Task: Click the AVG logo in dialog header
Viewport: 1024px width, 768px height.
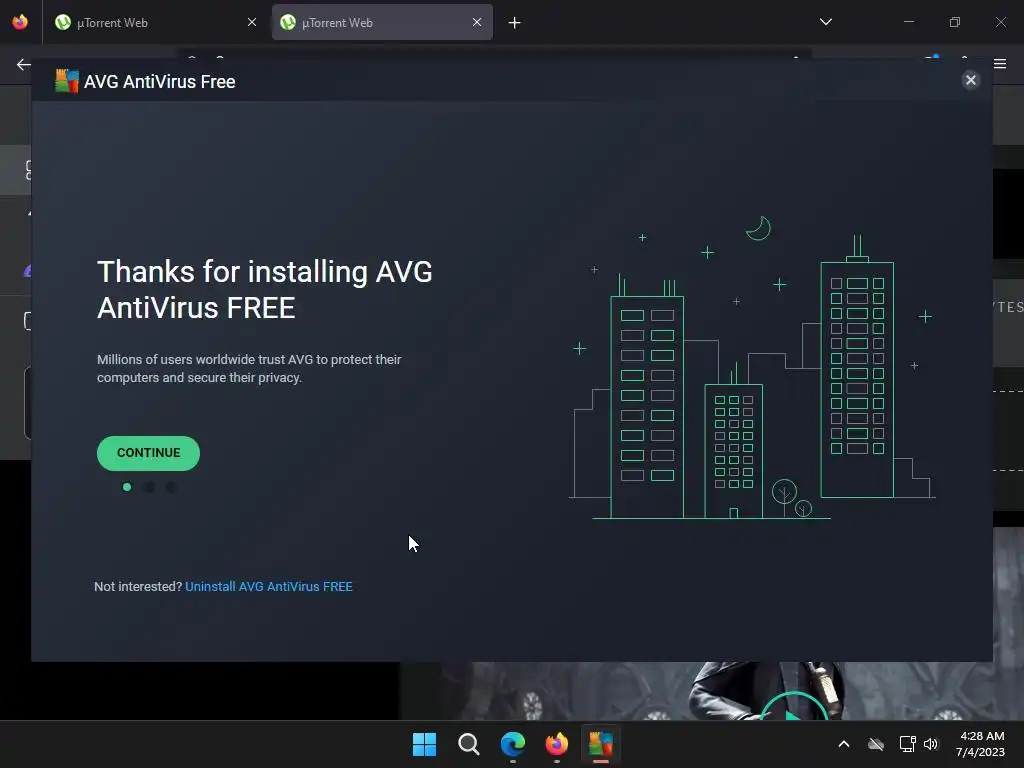Action: pos(67,82)
